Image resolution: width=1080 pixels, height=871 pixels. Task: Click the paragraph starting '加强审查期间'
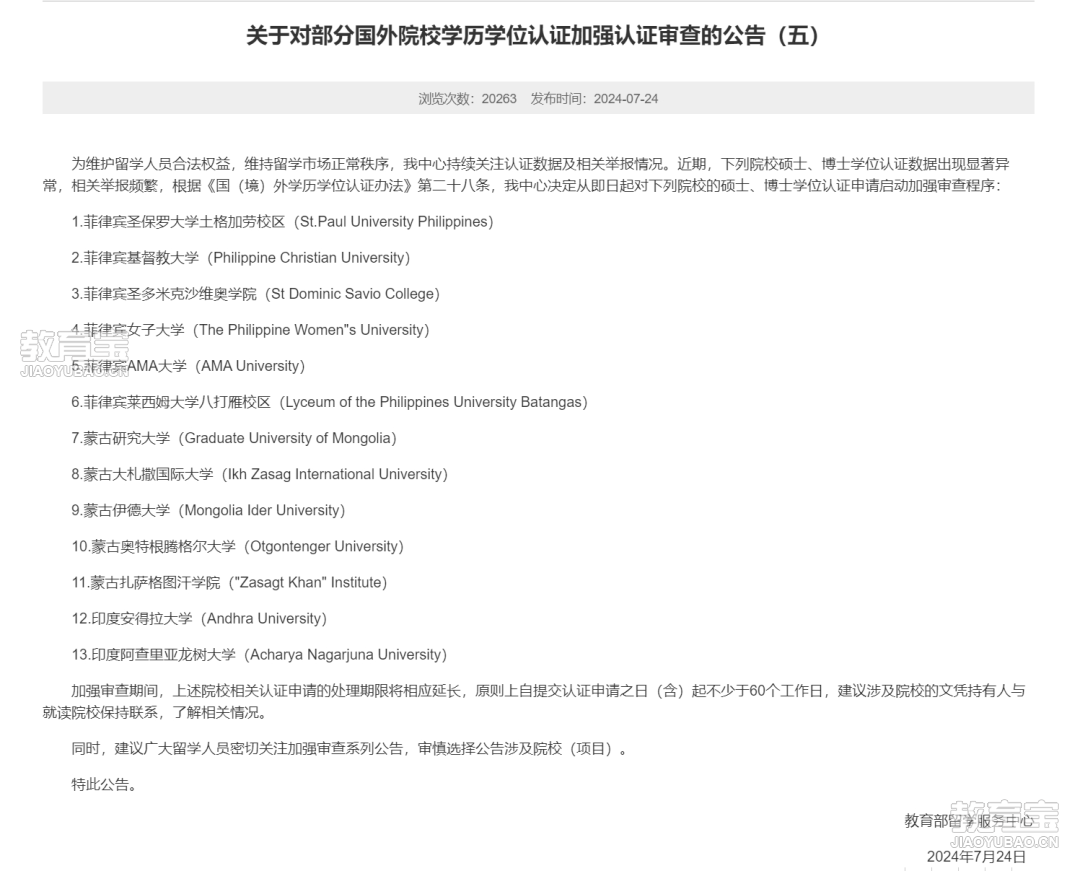tap(534, 702)
